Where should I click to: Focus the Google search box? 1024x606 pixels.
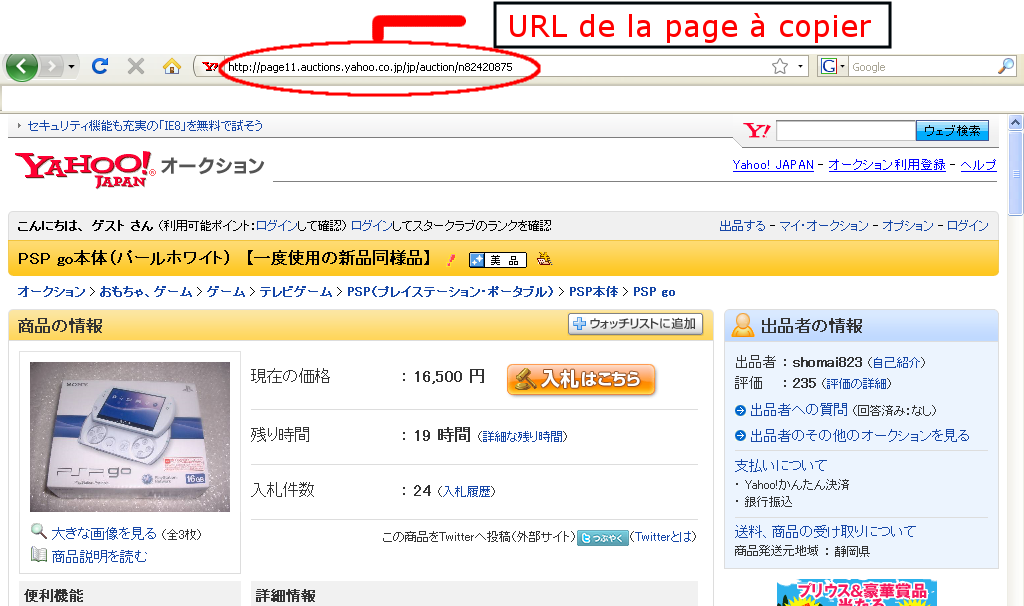tap(922, 67)
